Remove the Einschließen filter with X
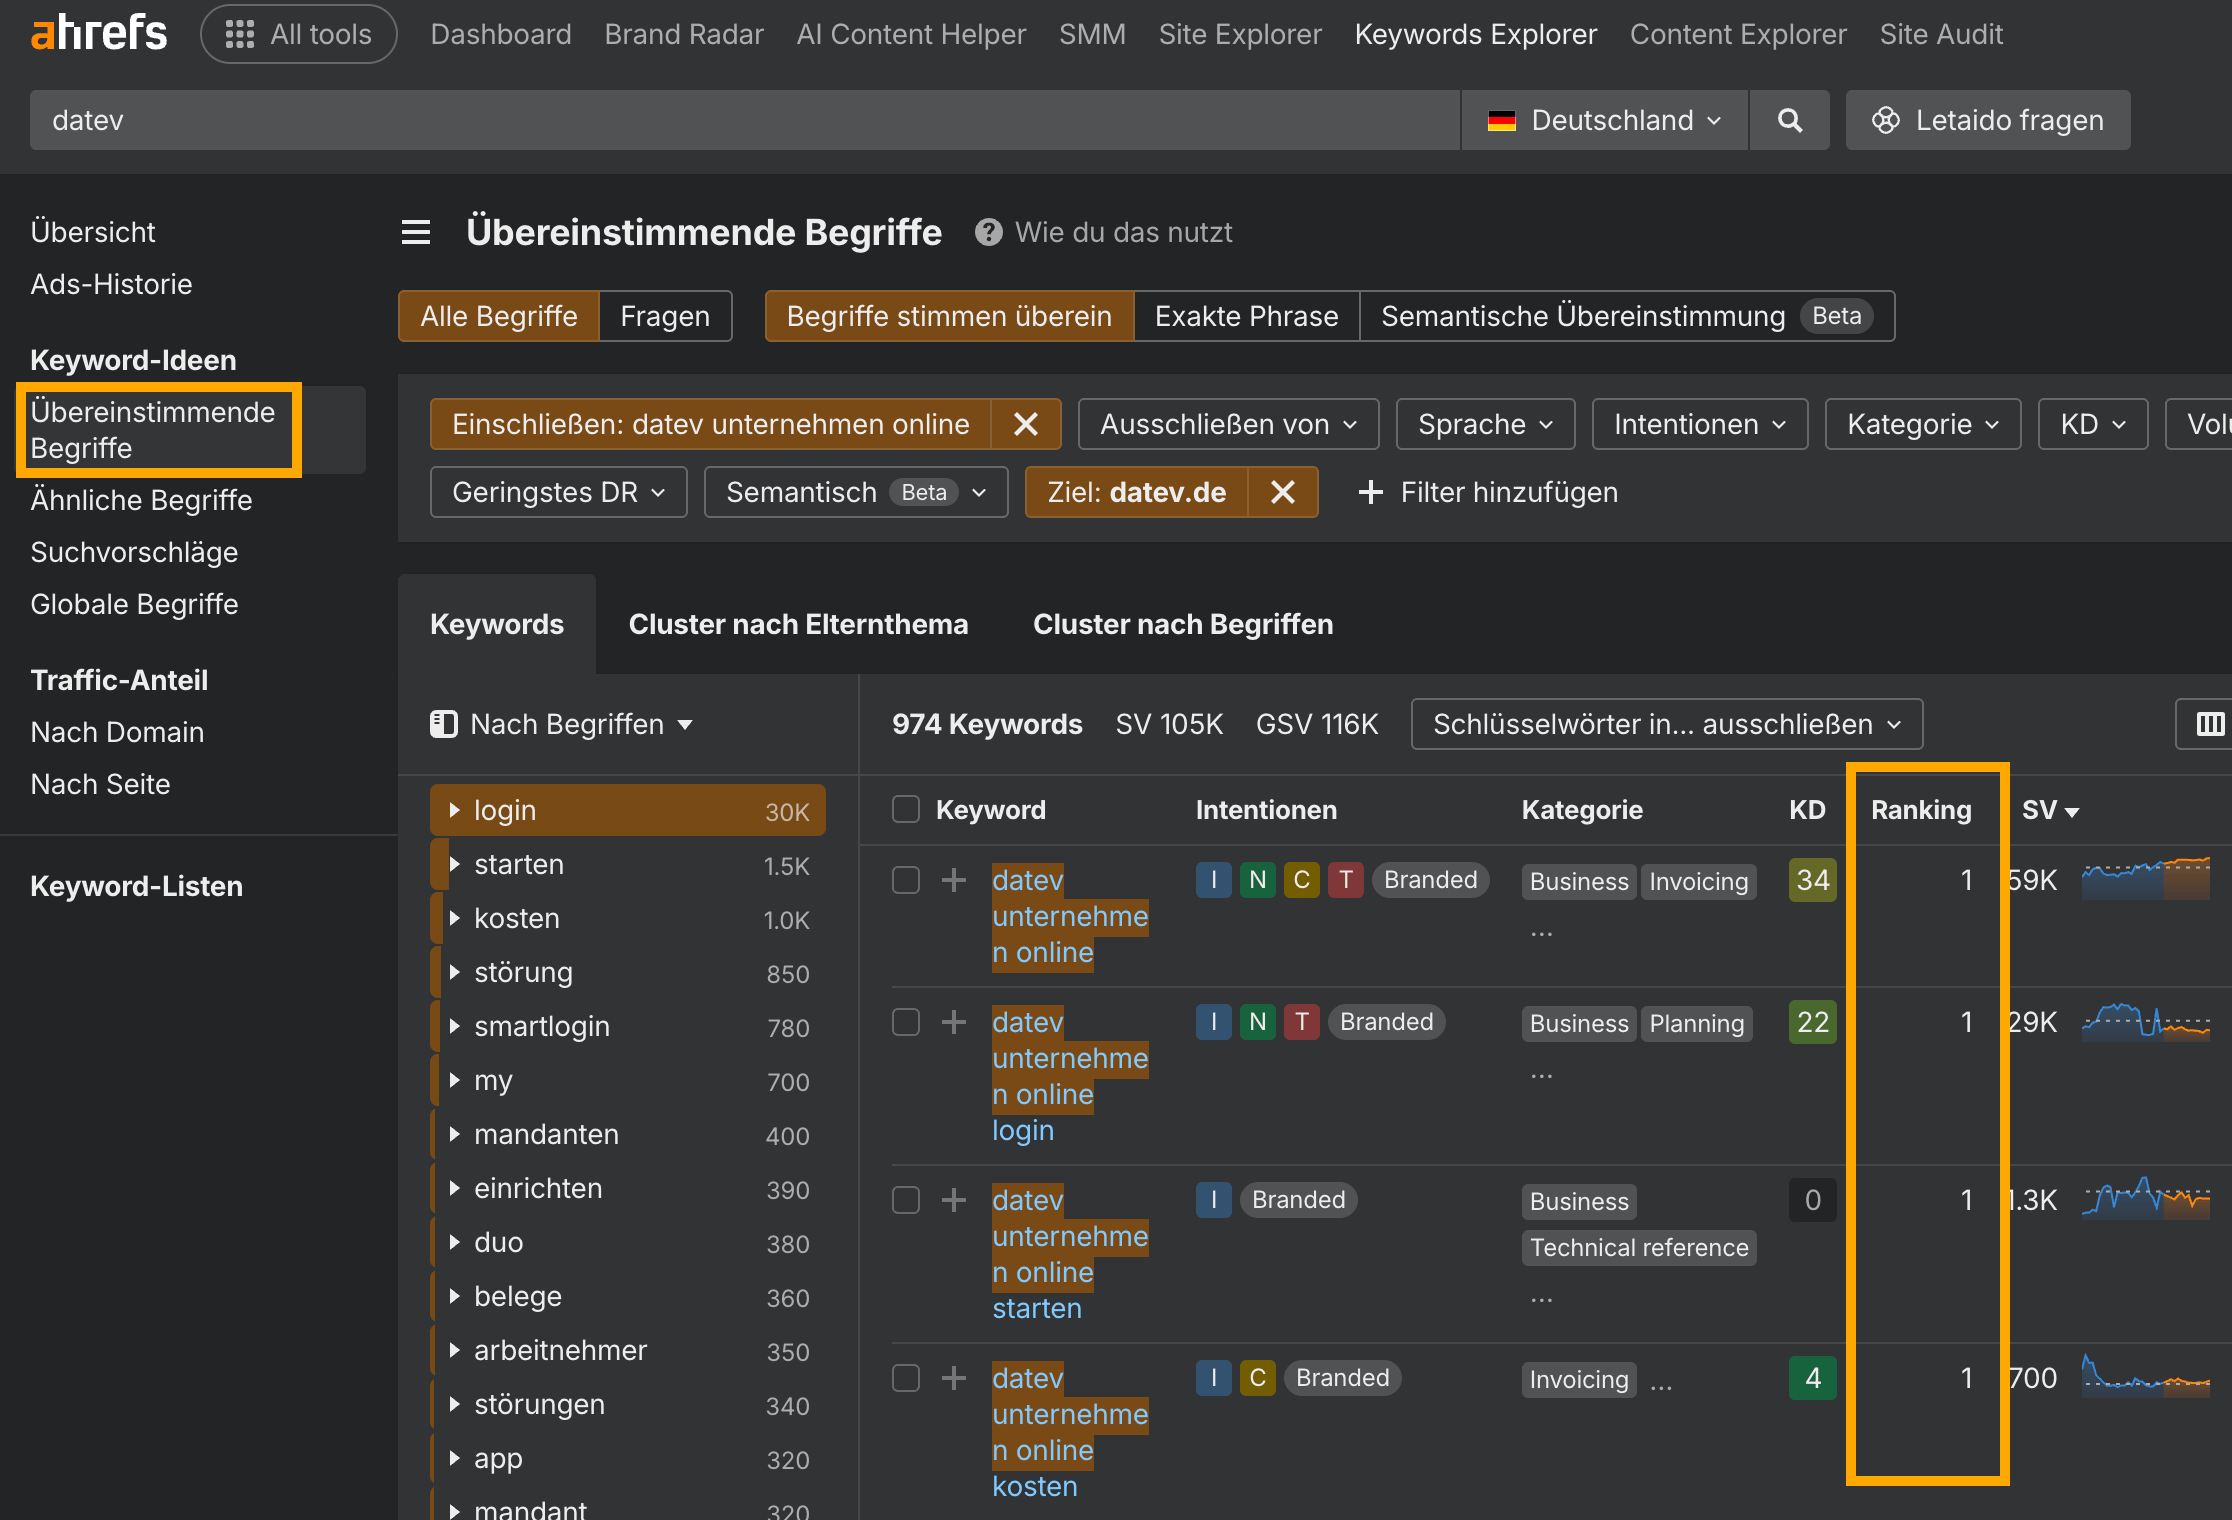This screenshot has width=2232, height=1520. (x=1026, y=424)
